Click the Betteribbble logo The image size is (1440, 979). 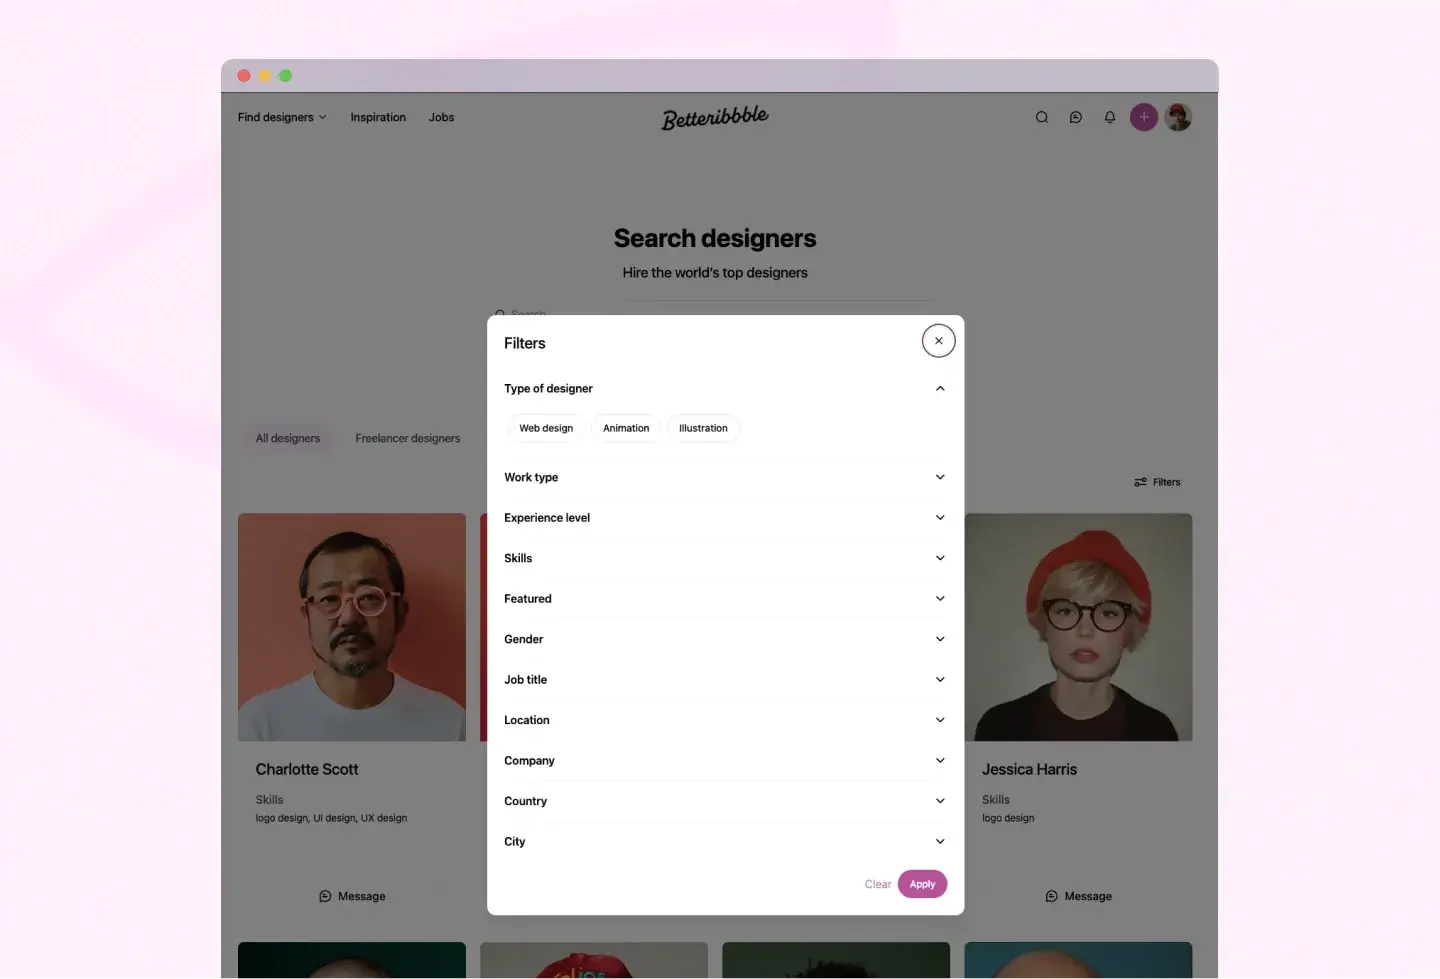tap(715, 117)
